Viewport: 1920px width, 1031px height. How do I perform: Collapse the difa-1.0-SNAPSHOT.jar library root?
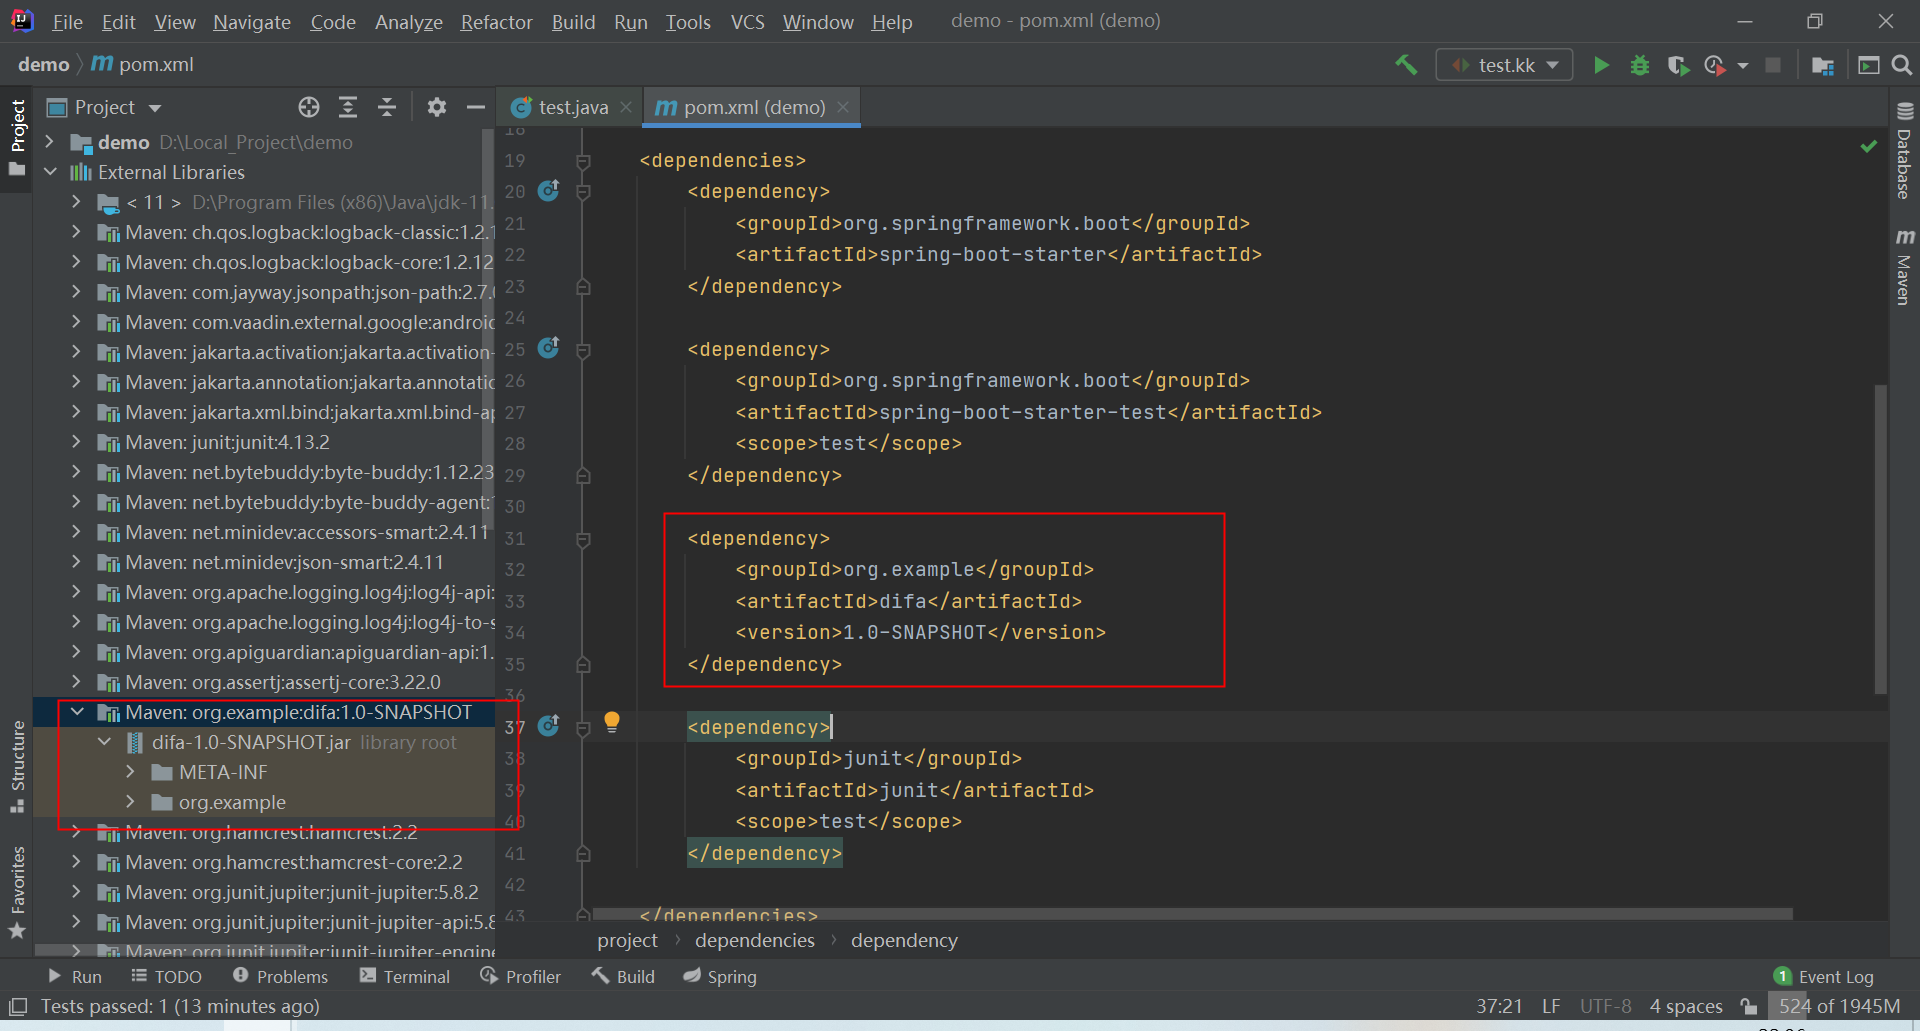105,742
